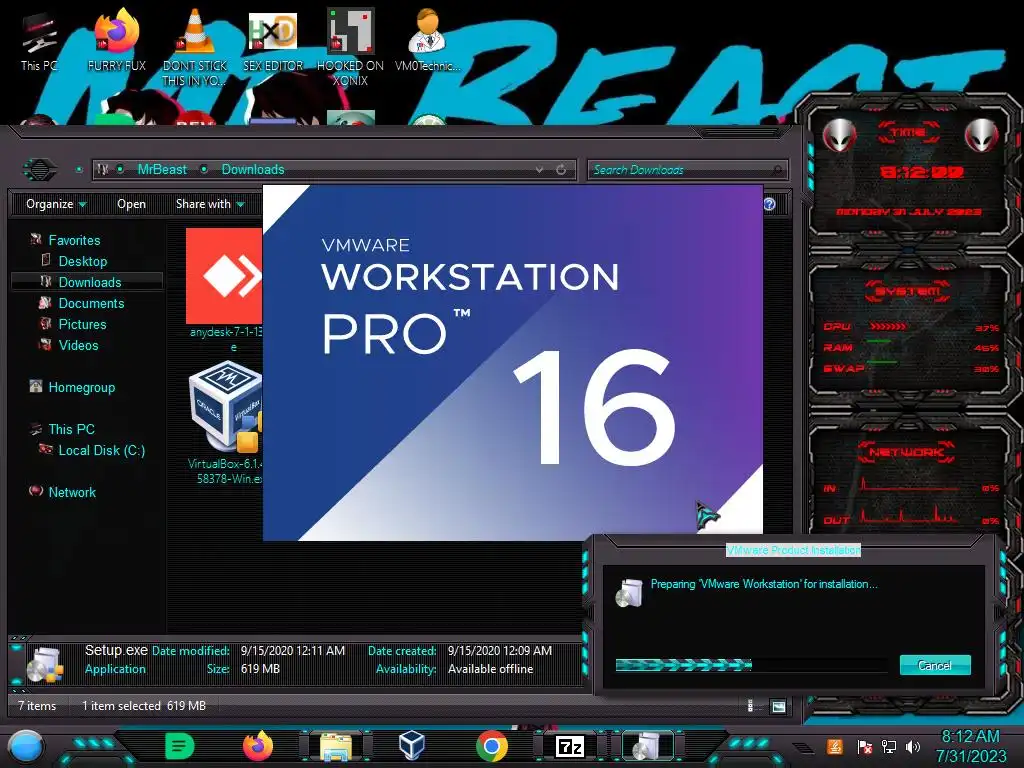
Task: Open Documents in the navigation pane
Action: click(91, 303)
